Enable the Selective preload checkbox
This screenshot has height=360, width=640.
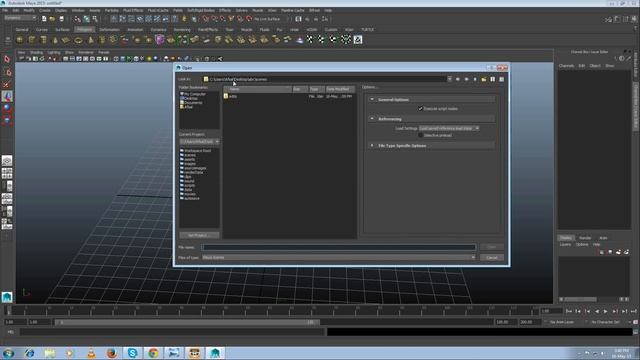point(420,135)
